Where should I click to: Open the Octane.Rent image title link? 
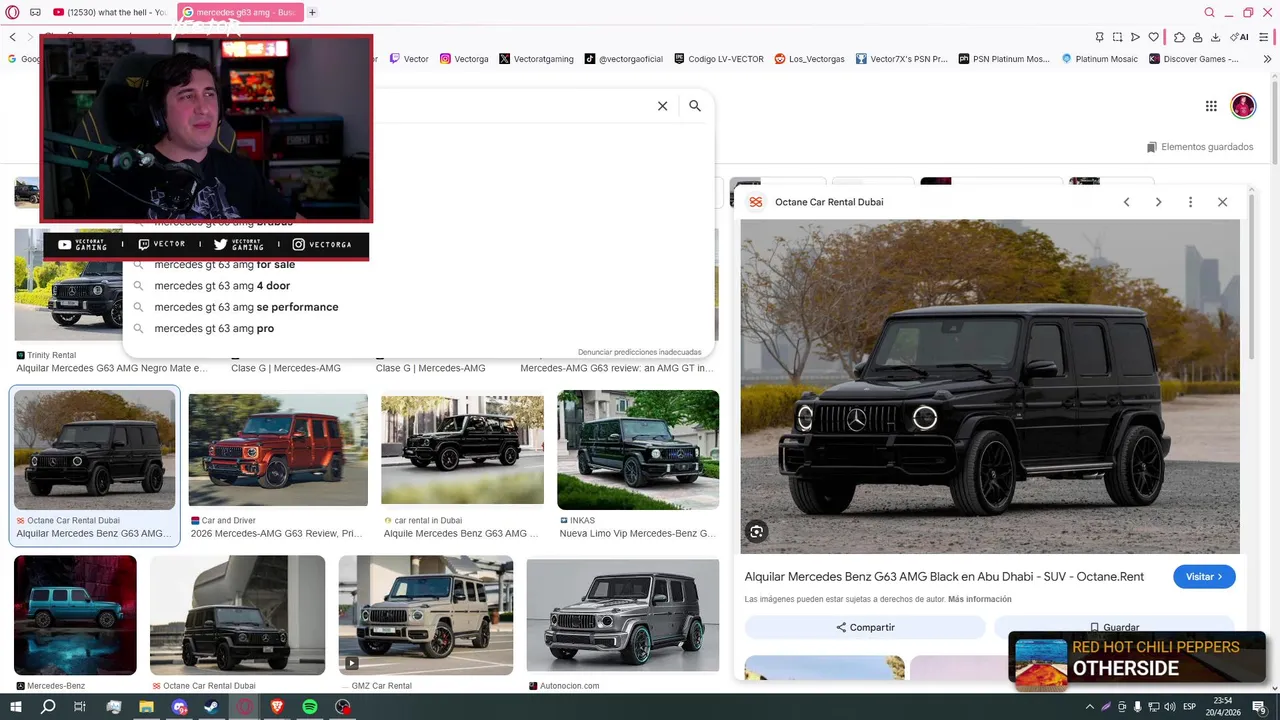[x=944, y=577]
